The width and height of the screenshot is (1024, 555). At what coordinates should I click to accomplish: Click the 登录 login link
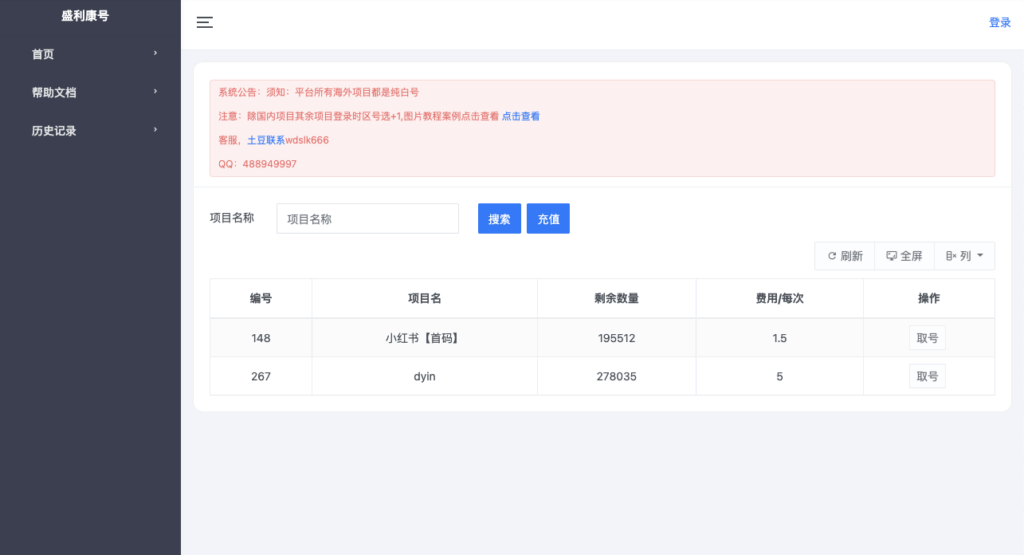point(999,22)
